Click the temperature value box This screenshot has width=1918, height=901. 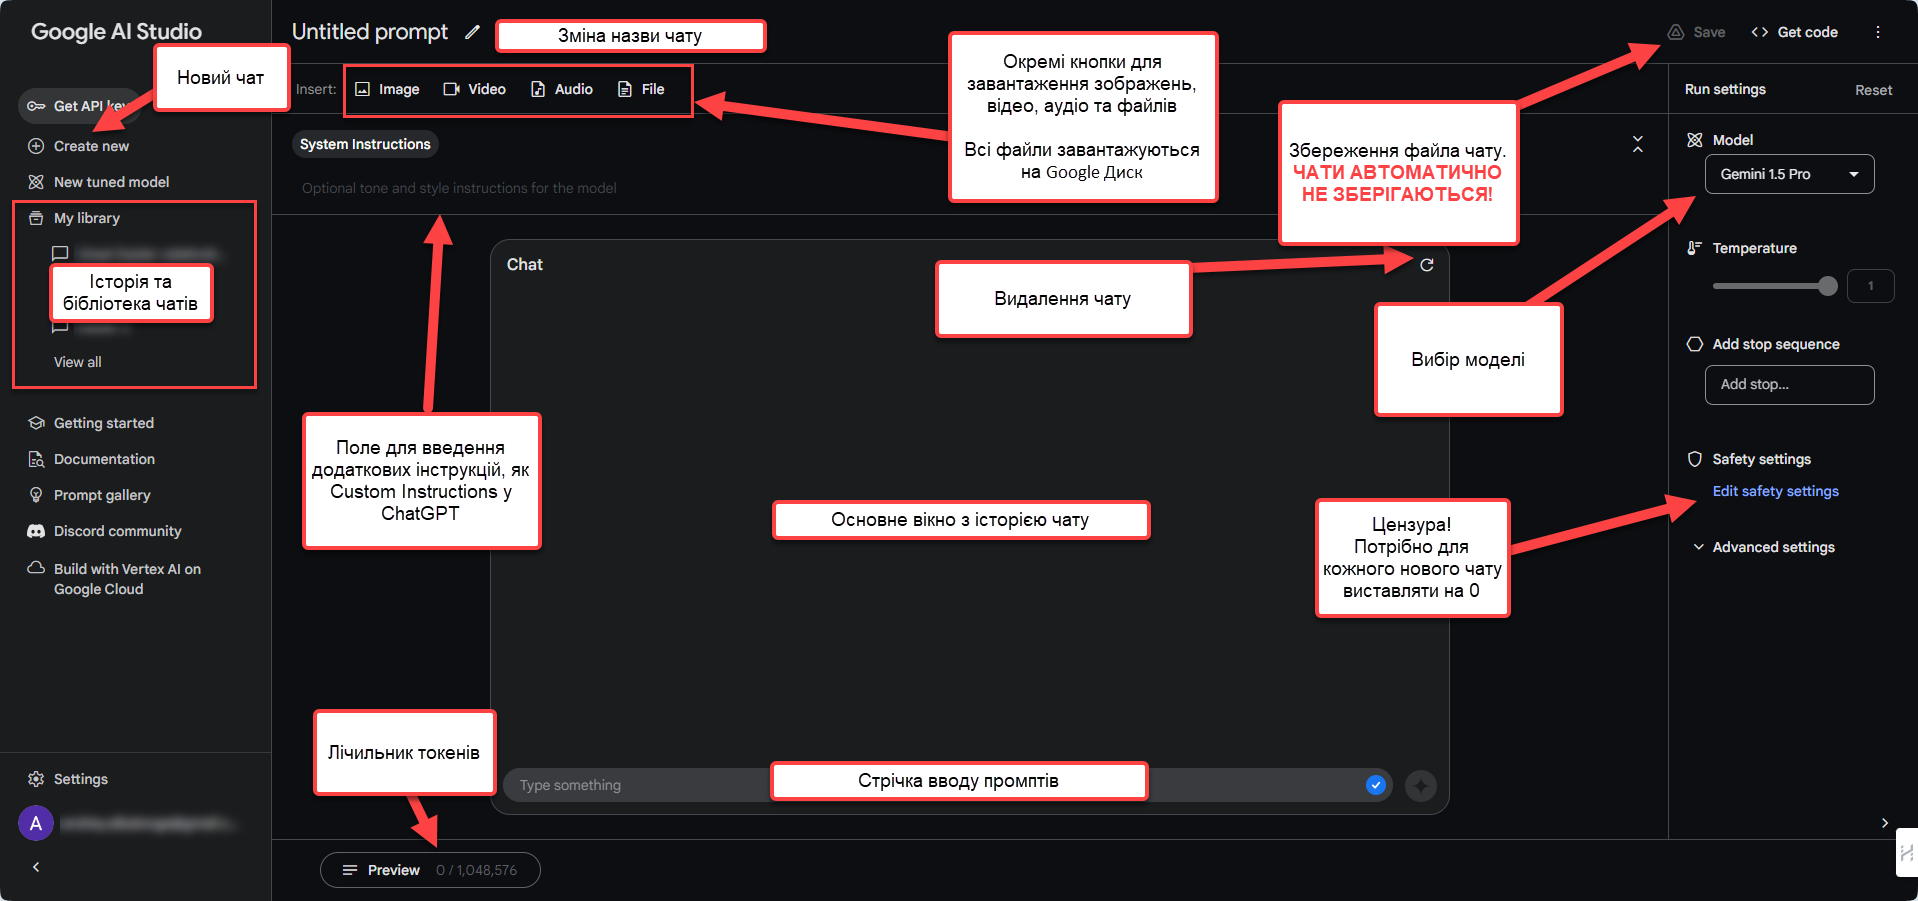click(1870, 286)
